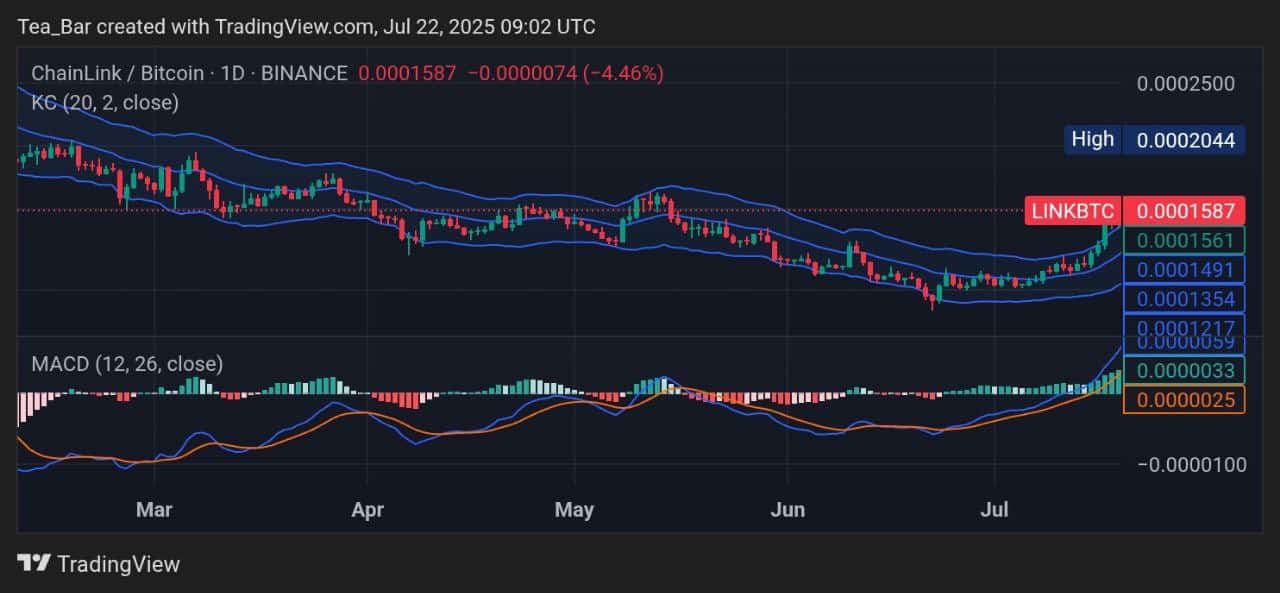1280x593 pixels.
Task: Click the Jul label on time axis
Action: [994, 509]
